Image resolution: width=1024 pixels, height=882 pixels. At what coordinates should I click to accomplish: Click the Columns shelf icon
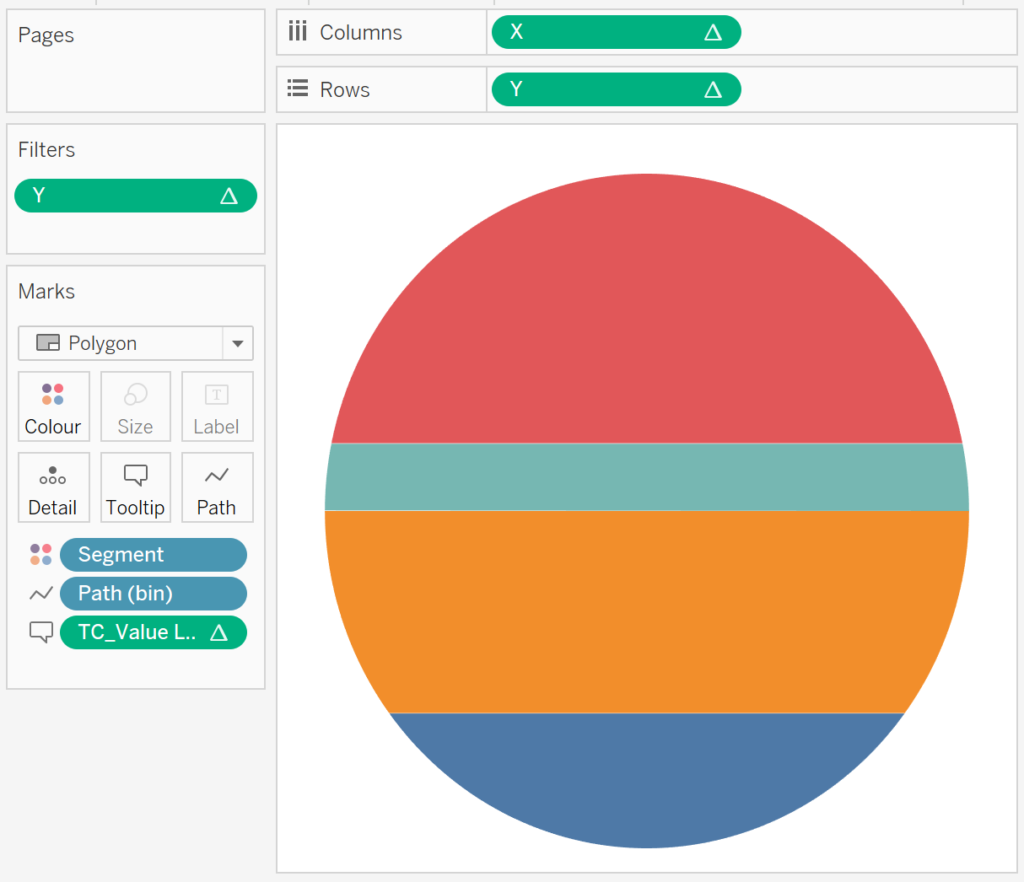click(298, 31)
